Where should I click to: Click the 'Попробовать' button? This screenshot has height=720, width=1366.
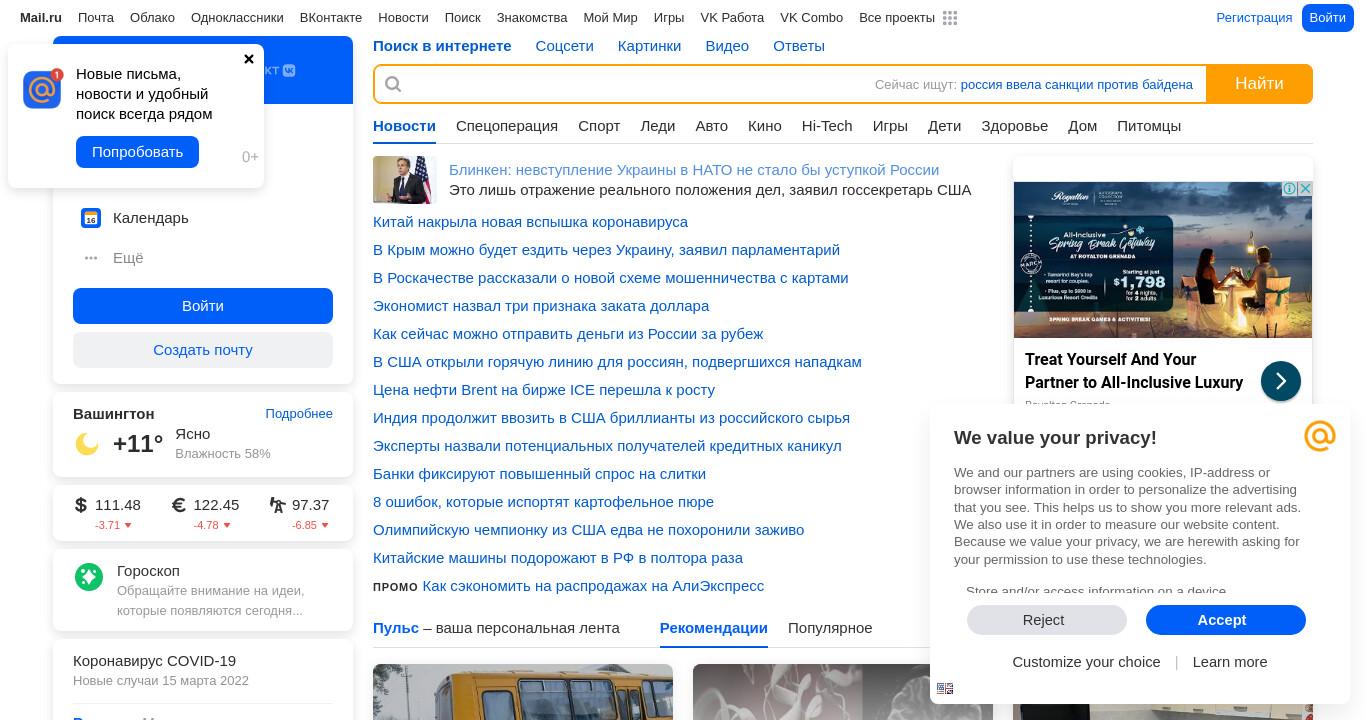137,152
